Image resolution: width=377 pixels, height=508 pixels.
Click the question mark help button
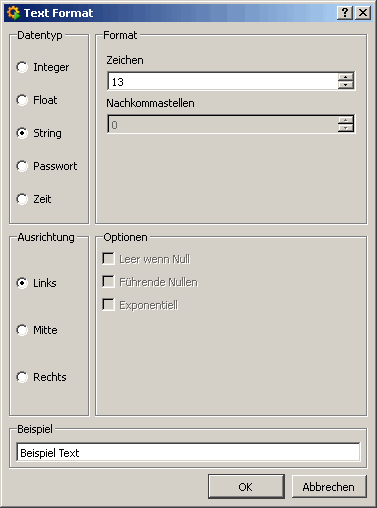pos(345,13)
